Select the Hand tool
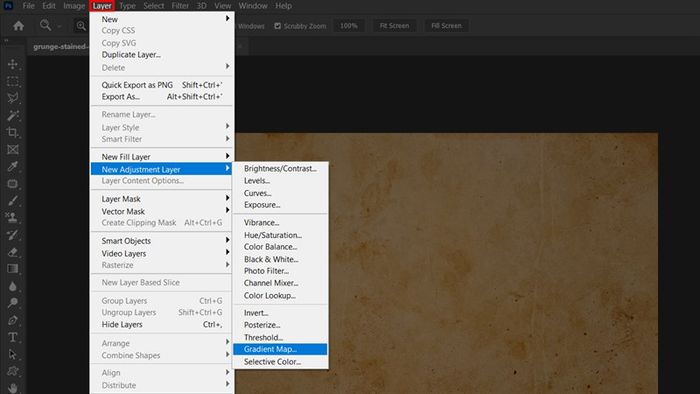This screenshot has height=394, width=700. pos(12,388)
